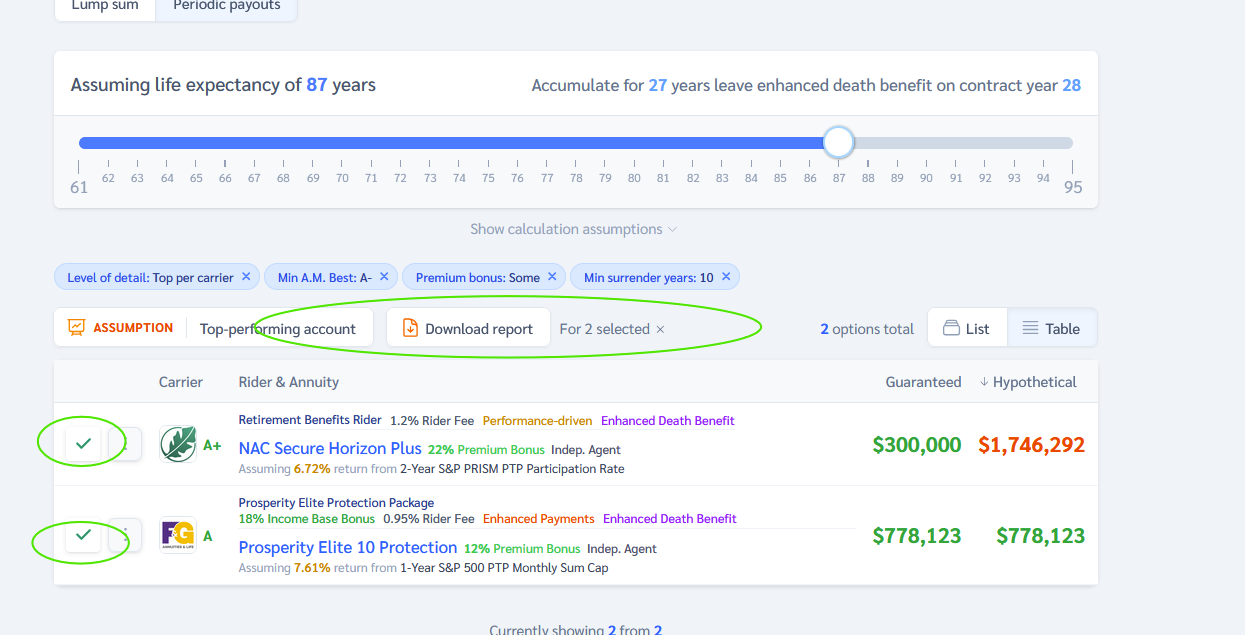
Task: Click the Assumption chart icon
Action: [x=76, y=327]
